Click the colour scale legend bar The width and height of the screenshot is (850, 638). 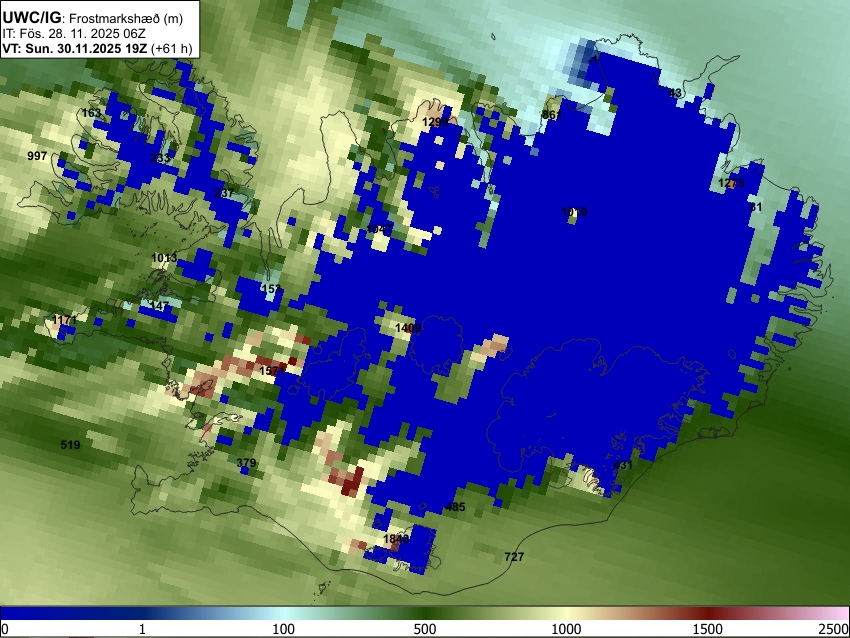[425, 613]
